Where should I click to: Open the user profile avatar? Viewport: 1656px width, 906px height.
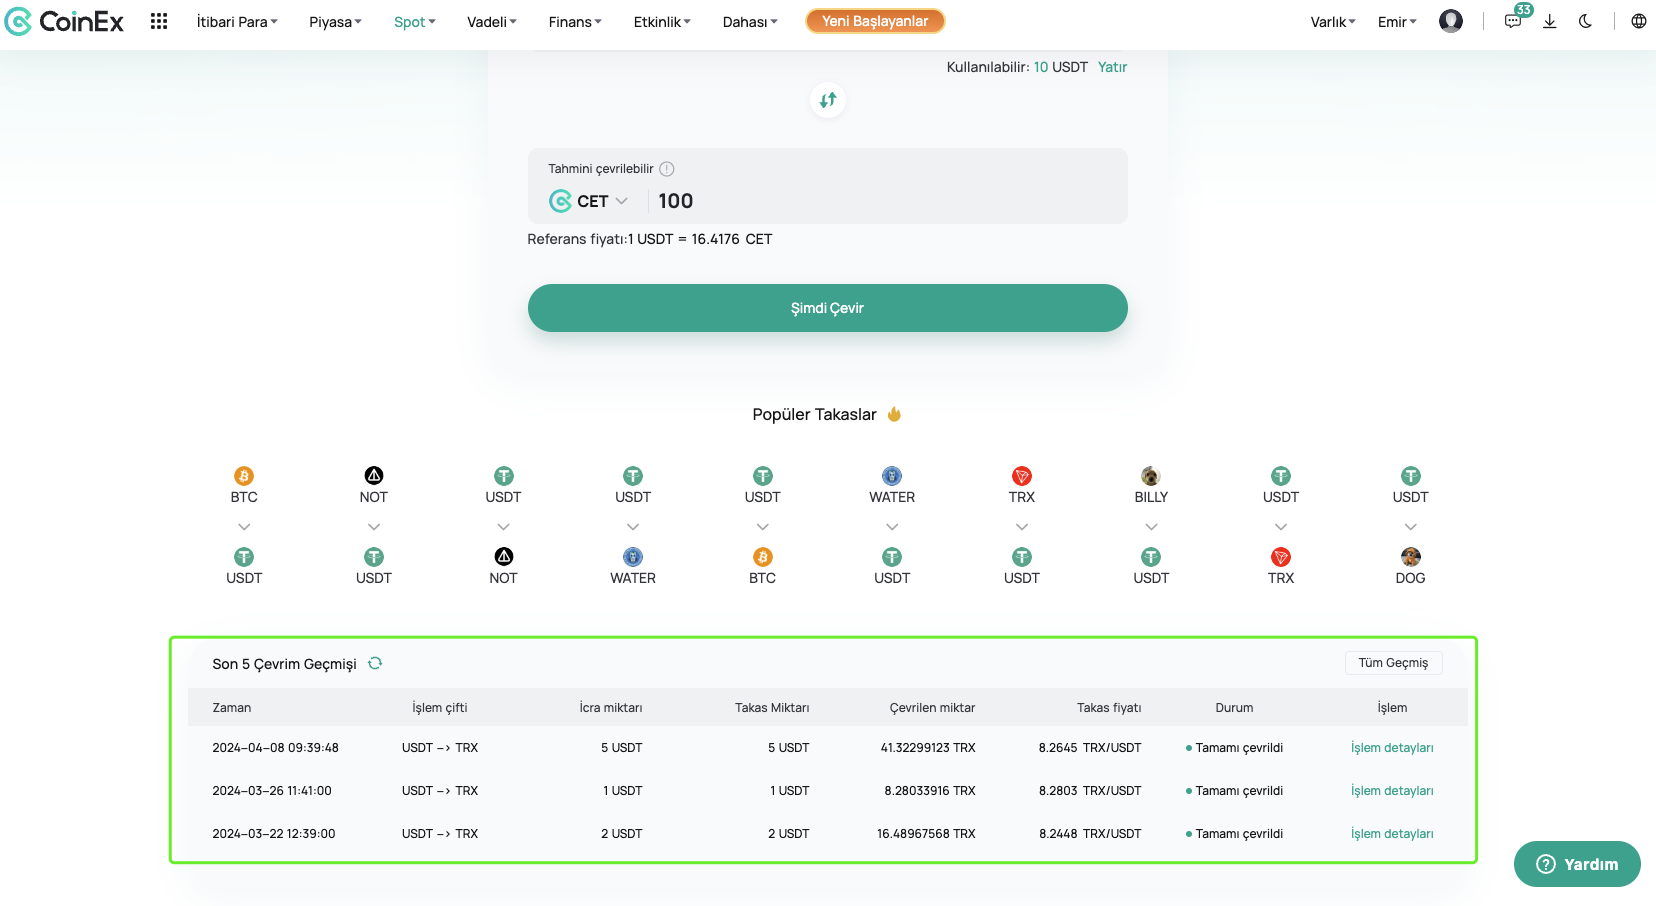pyautogui.click(x=1450, y=21)
